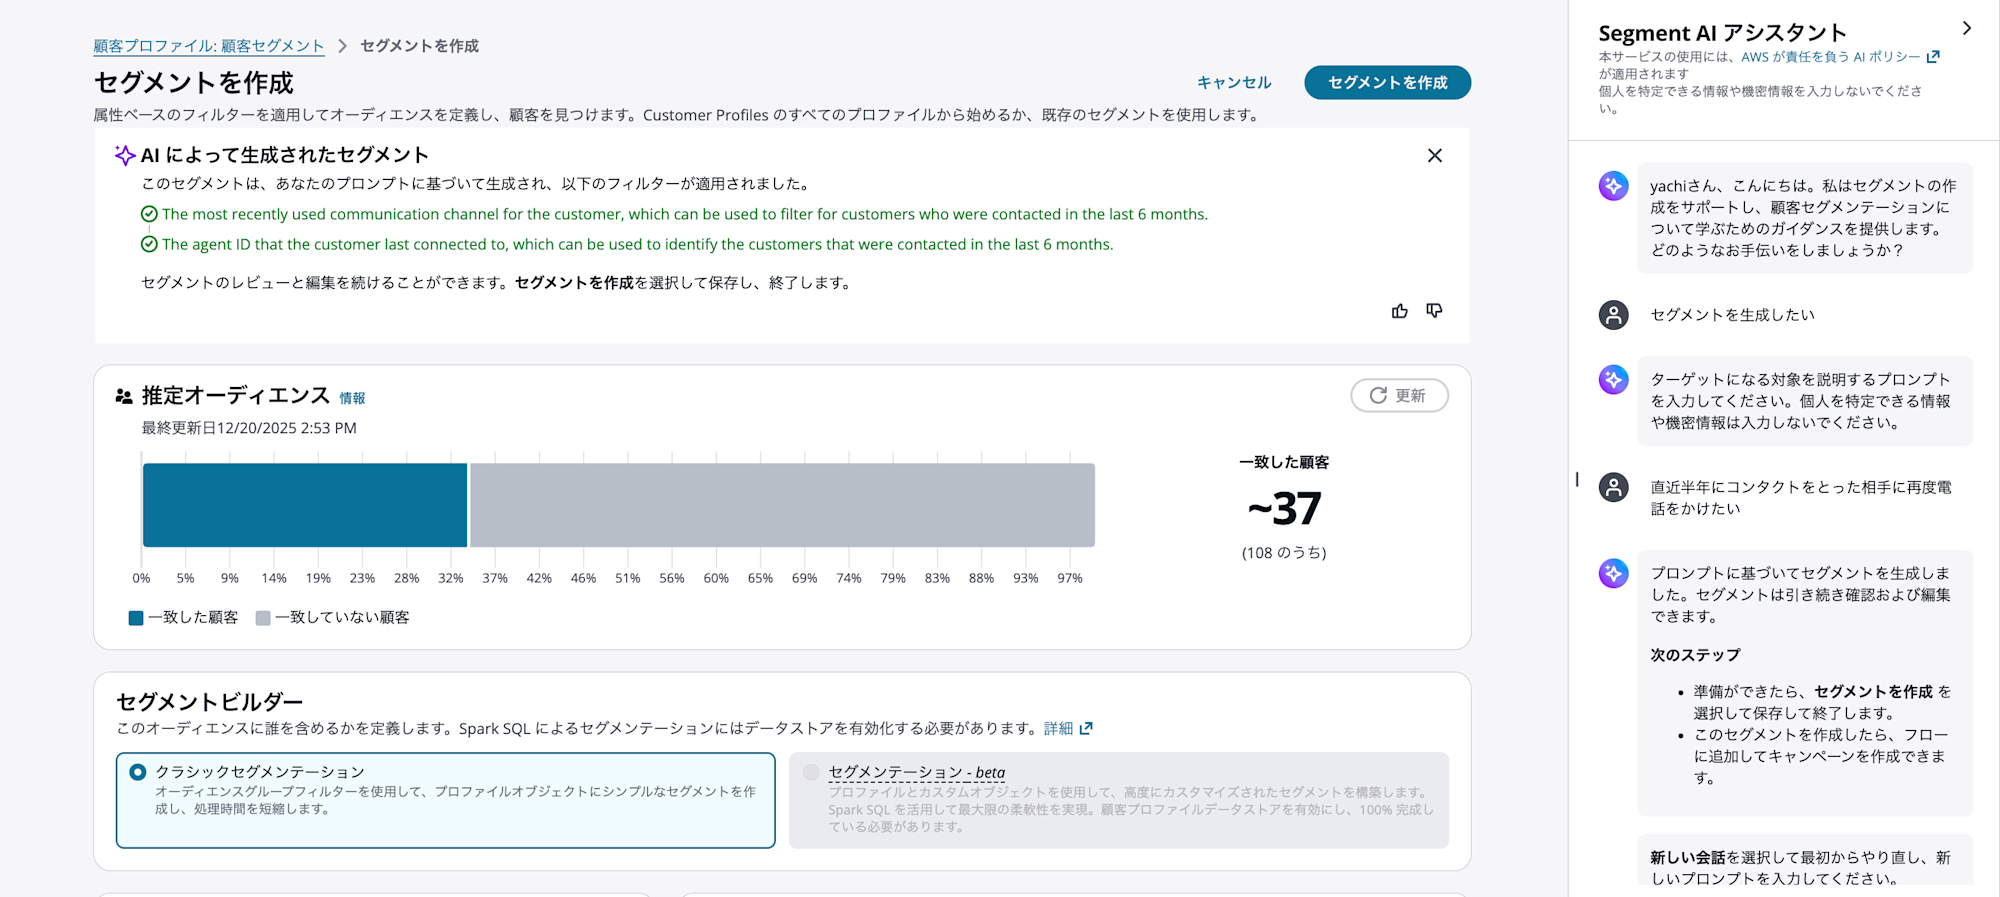Open the 情報 info link
This screenshot has height=897, width=2000.
click(x=352, y=398)
